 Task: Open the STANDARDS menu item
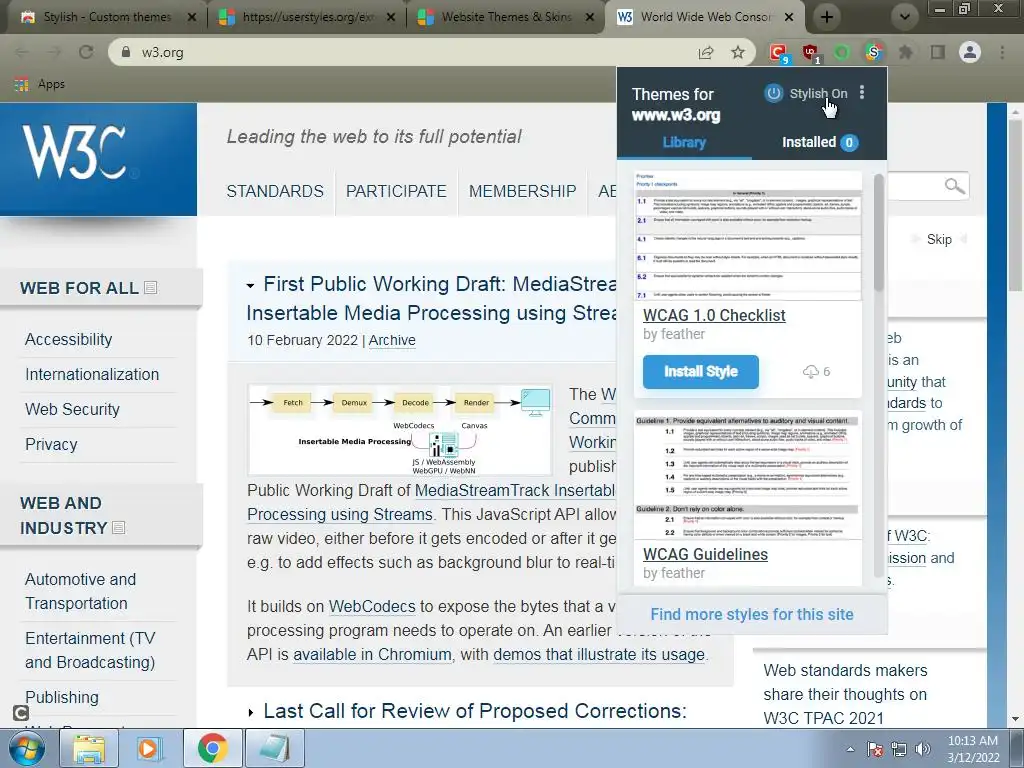coord(275,191)
